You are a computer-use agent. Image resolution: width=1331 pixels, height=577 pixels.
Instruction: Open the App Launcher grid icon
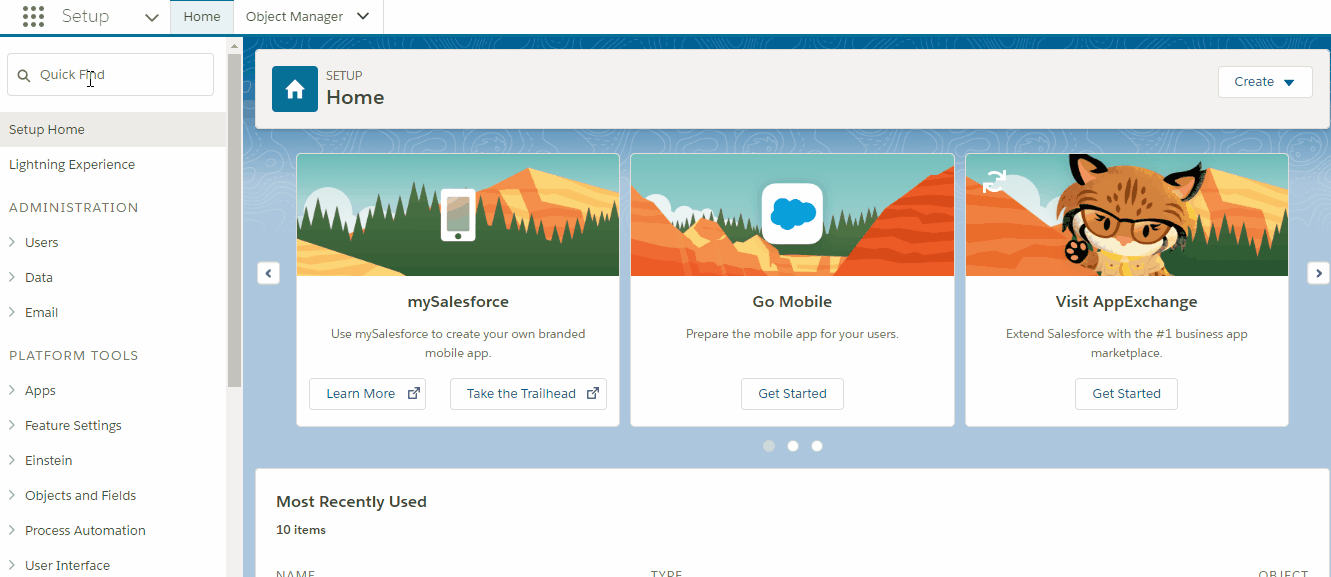[x=33, y=17]
